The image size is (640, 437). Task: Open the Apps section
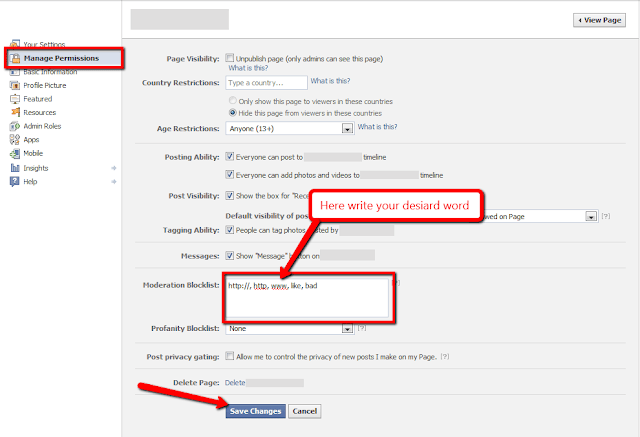tap(31, 140)
